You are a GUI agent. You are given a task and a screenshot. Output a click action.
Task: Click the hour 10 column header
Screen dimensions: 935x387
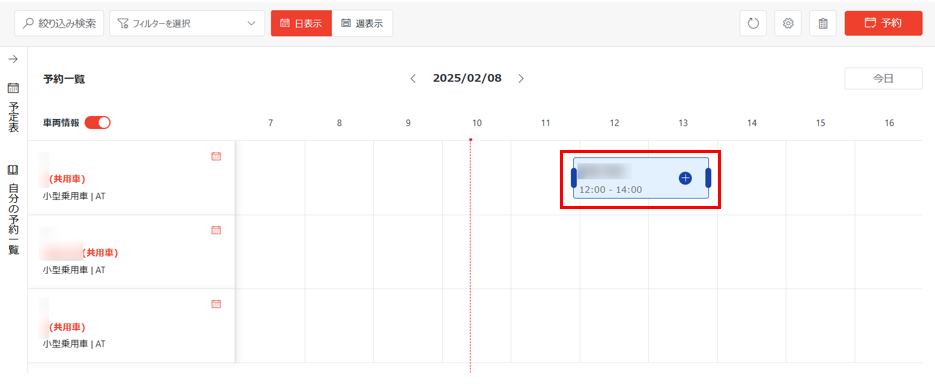point(476,123)
